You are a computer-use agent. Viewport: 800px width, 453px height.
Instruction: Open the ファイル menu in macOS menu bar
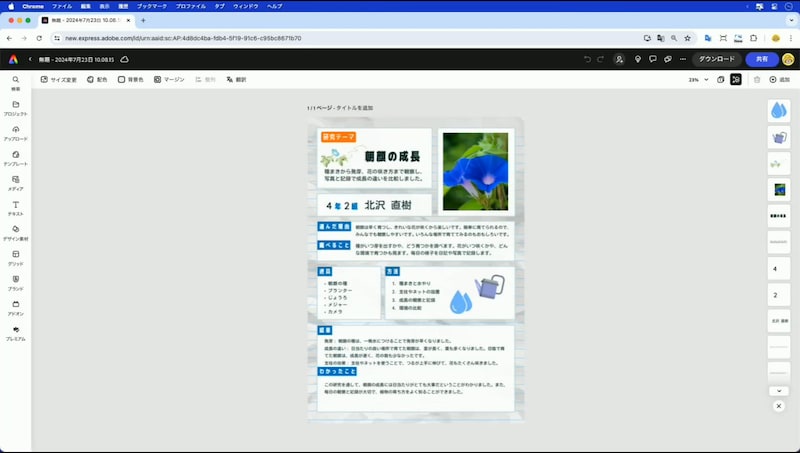[62, 6]
